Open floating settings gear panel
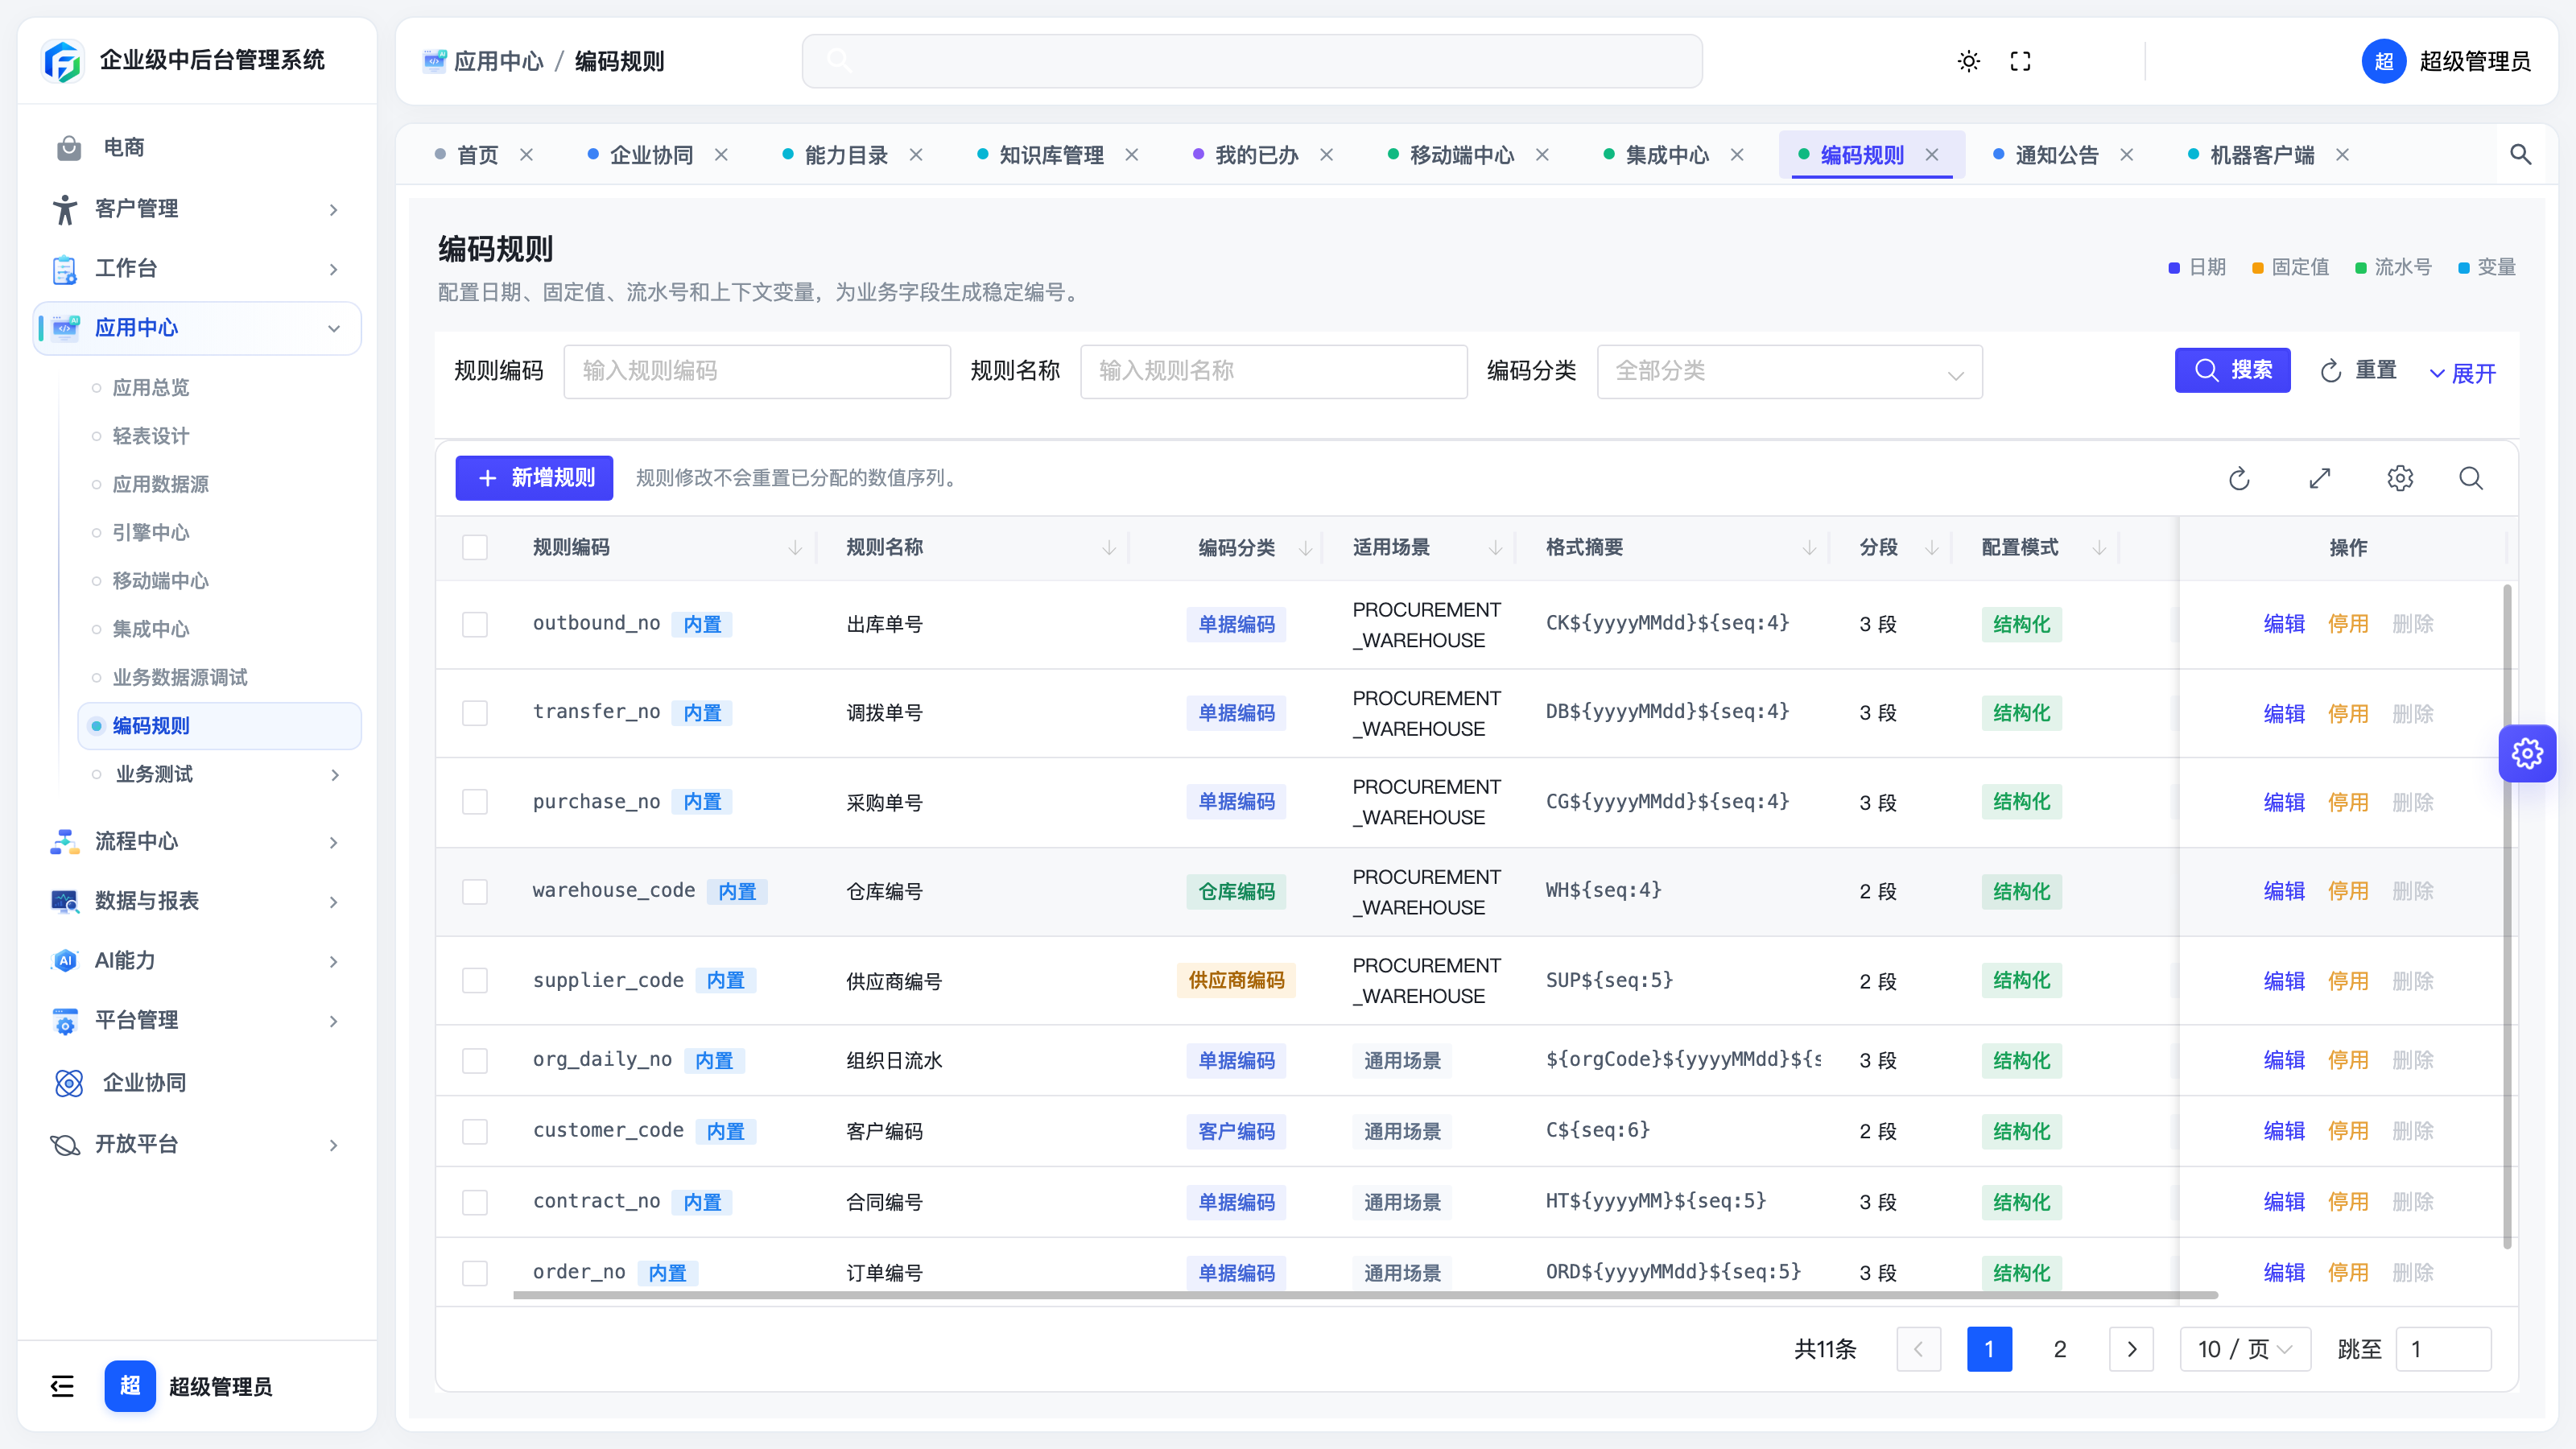Image resolution: width=2576 pixels, height=1449 pixels. pyautogui.click(x=2527, y=753)
